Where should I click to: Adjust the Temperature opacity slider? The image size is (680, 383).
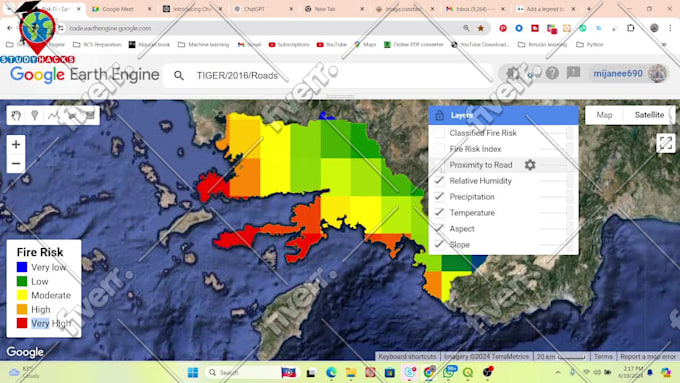pos(556,213)
